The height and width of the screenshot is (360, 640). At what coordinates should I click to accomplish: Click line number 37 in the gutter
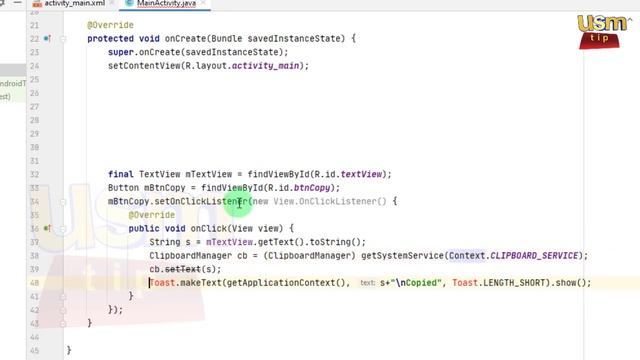(34, 242)
